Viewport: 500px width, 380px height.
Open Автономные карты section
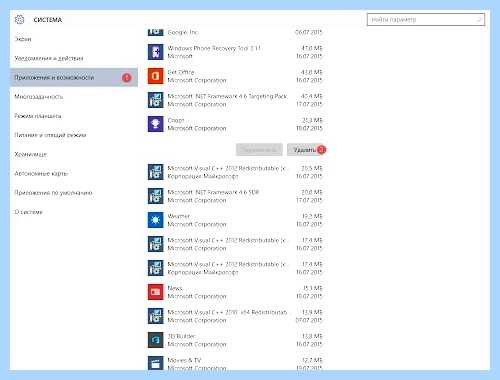[41, 173]
